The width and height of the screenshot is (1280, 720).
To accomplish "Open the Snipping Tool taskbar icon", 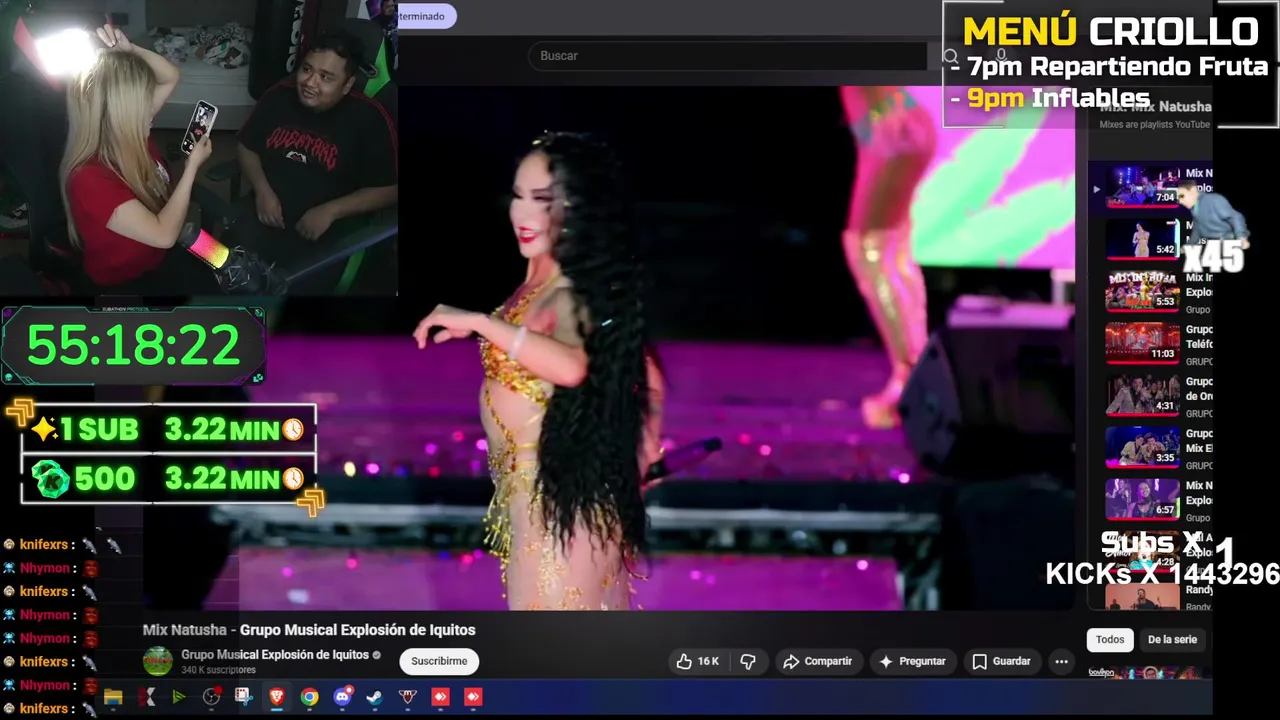I will click(x=244, y=697).
